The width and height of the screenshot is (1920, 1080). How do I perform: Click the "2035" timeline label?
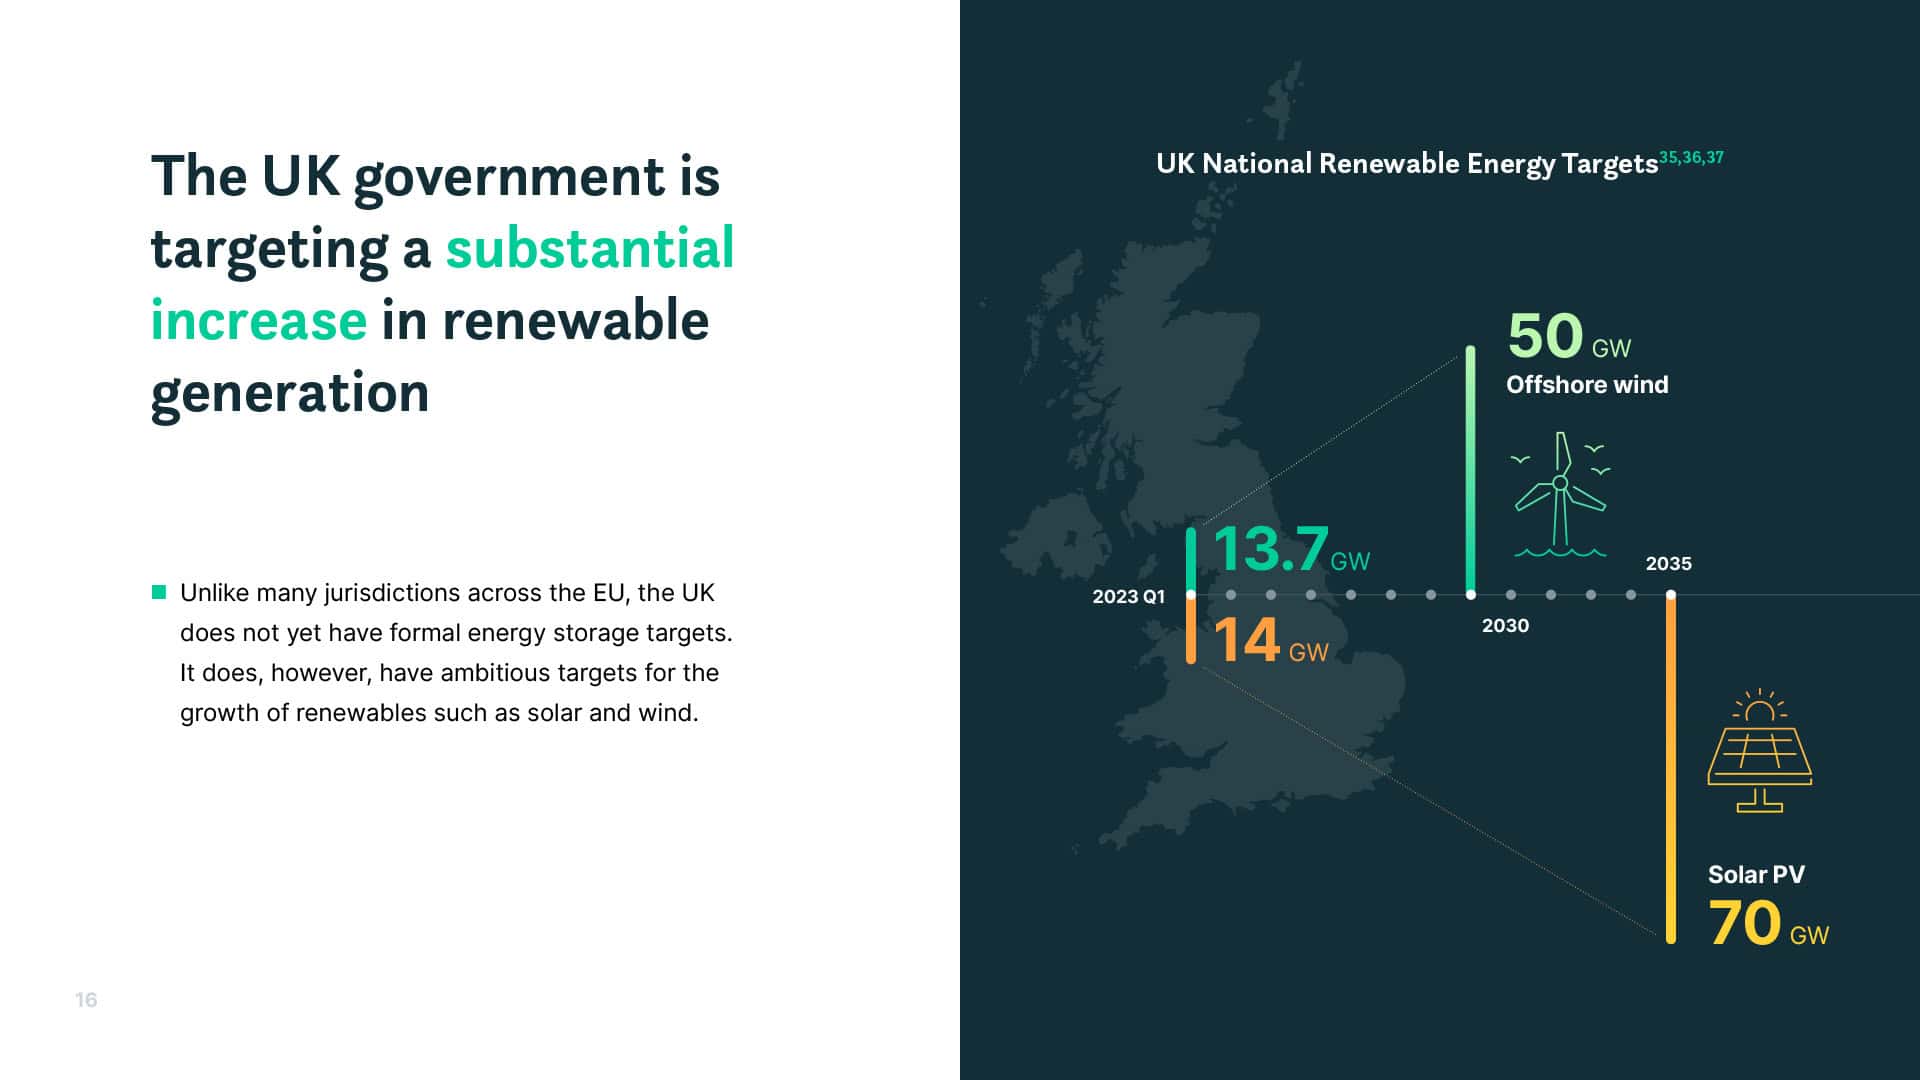(1669, 564)
